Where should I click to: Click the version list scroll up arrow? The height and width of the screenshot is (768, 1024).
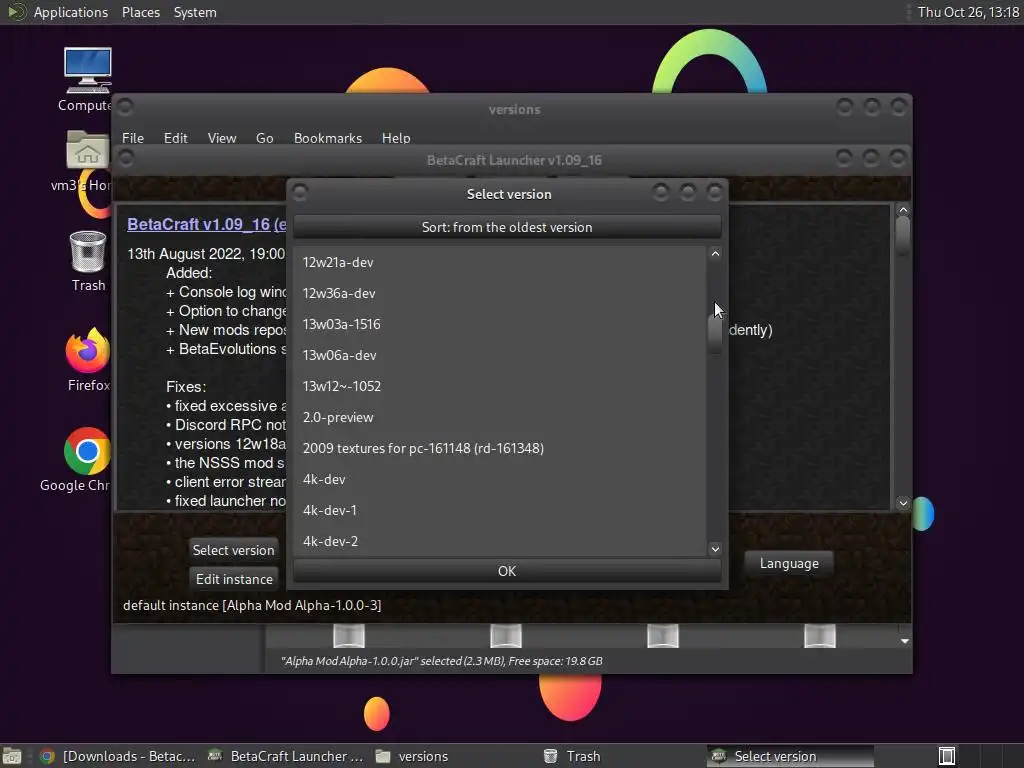coord(715,254)
